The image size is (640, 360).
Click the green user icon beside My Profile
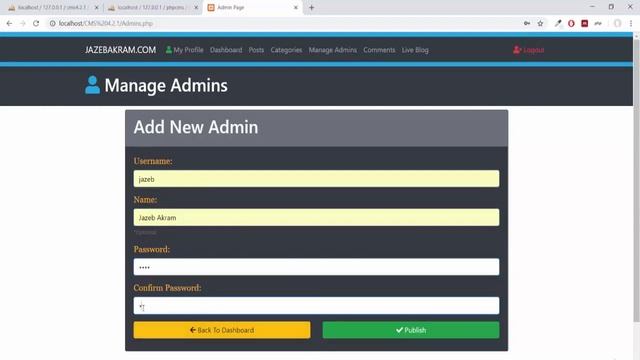pos(169,50)
